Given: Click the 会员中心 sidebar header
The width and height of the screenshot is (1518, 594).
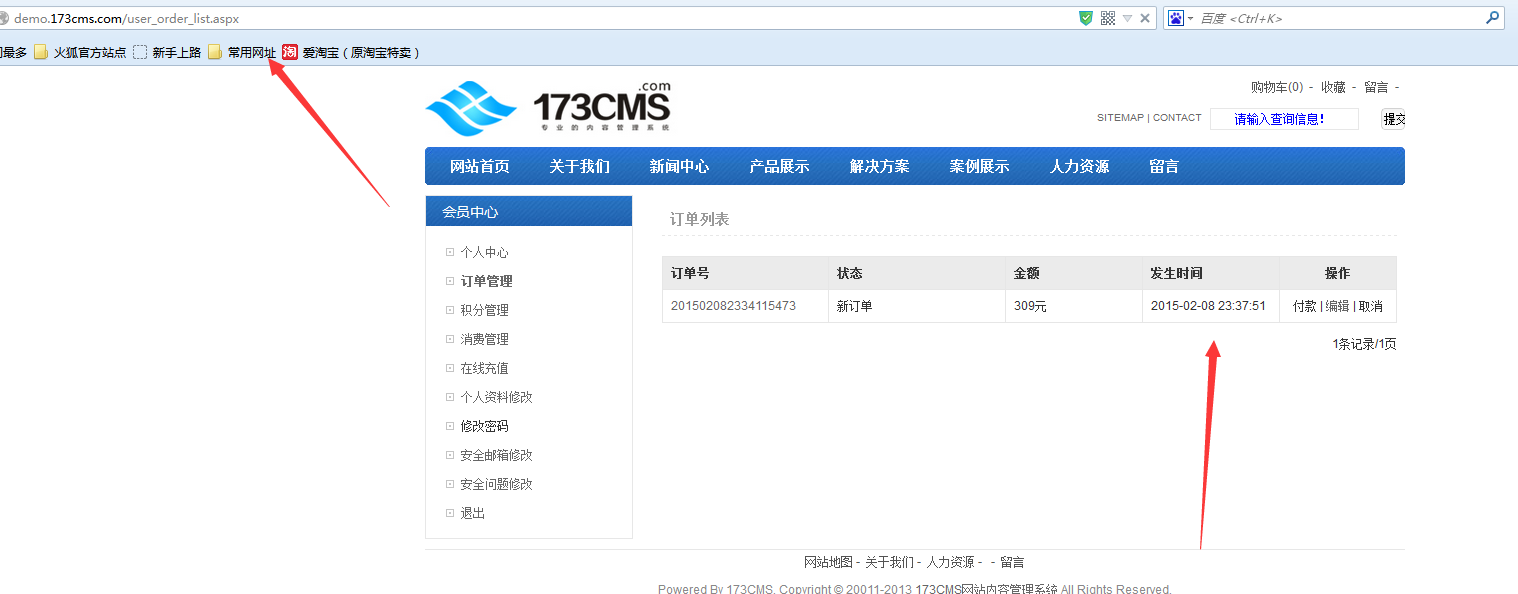Looking at the screenshot, I should (529, 211).
